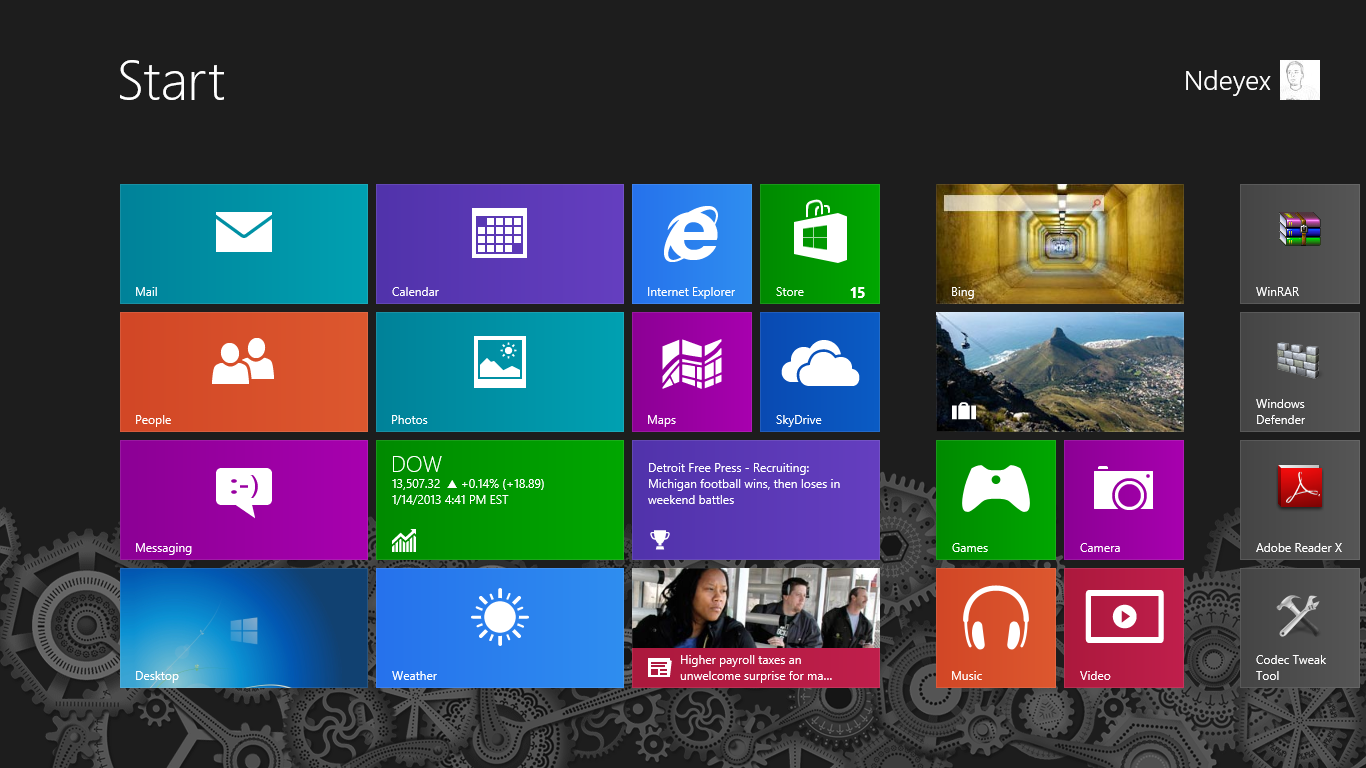Switch to the Desktop
This screenshot has width=1366, height=768.
click(x=243, y=627)
